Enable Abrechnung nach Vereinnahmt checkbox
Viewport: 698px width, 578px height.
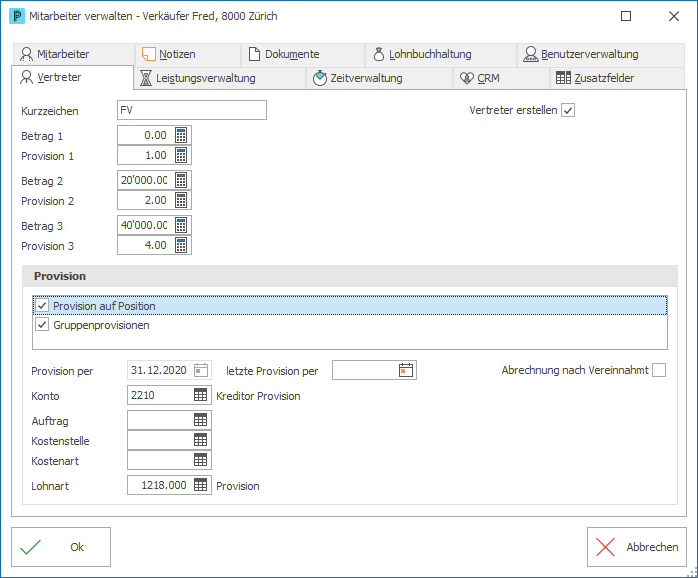point(659,370)
